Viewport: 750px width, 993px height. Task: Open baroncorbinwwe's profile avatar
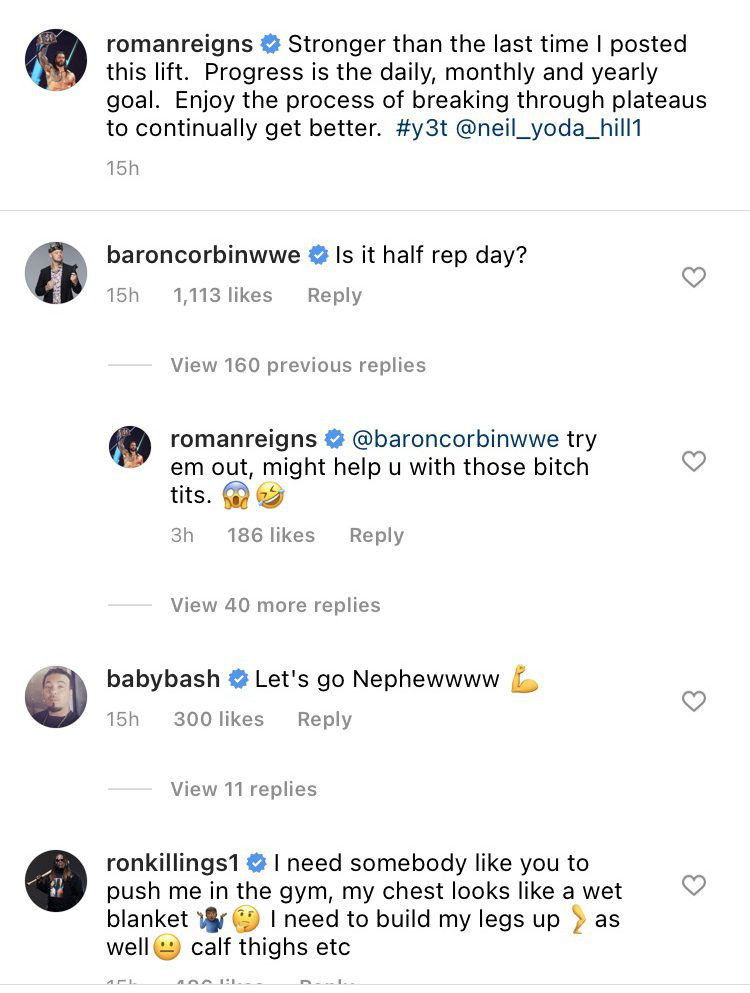(55, 272)
